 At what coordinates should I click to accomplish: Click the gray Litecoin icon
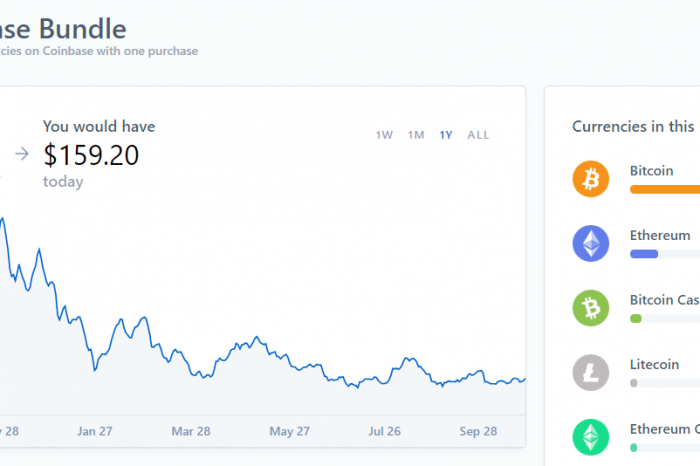[591, 373]
